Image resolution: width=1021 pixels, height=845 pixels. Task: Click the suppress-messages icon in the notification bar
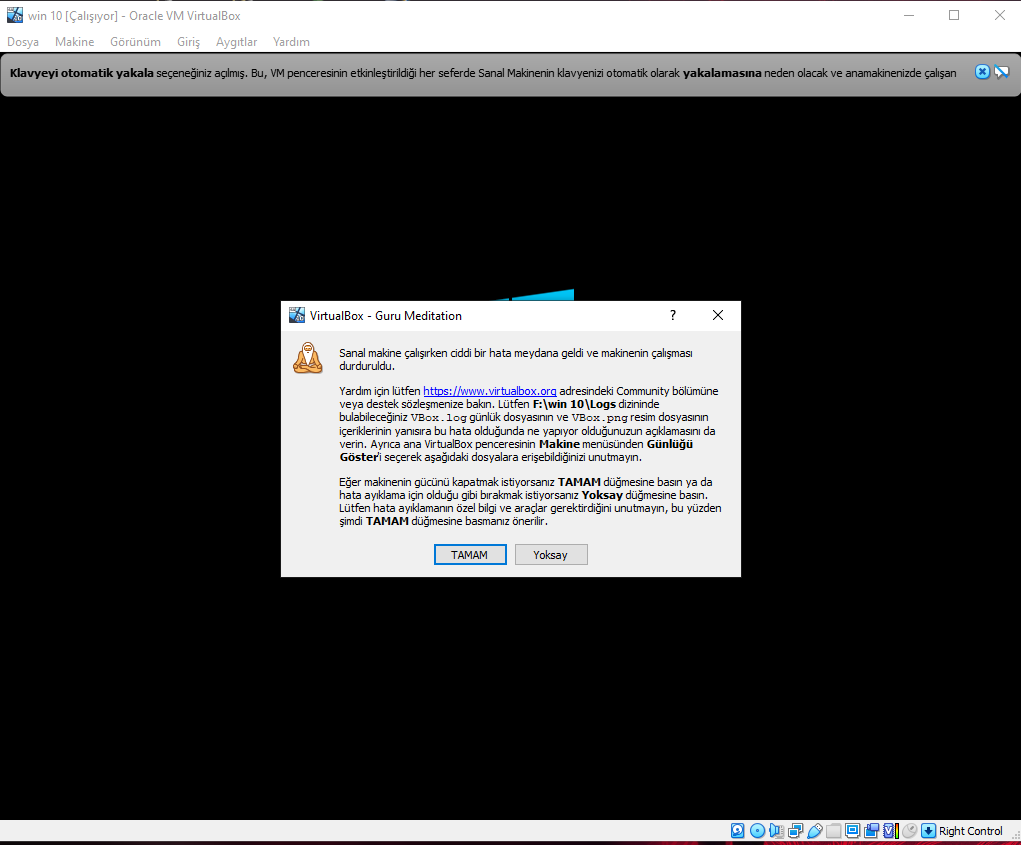pos(1001,72)
